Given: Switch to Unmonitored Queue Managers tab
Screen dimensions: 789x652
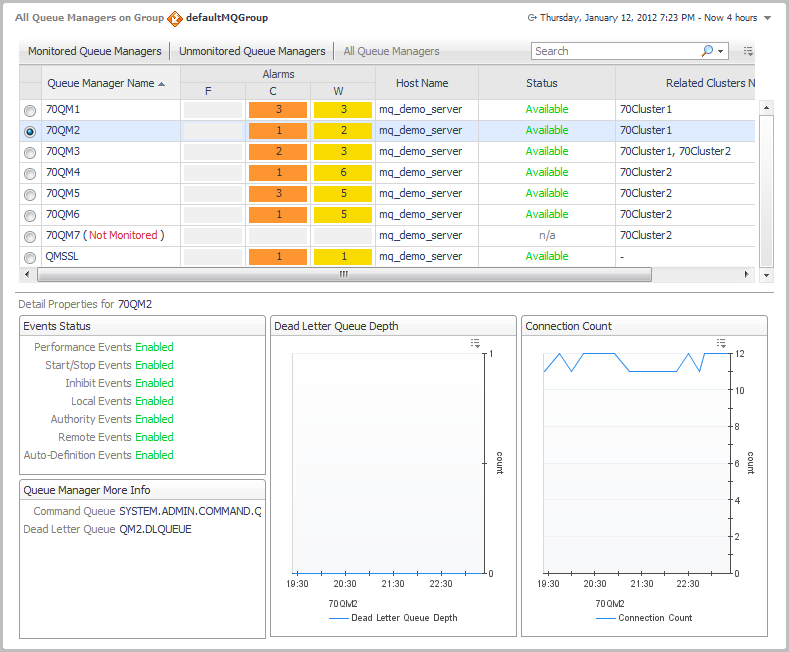Looking at the screenshot, I should (x=252, y=51).
